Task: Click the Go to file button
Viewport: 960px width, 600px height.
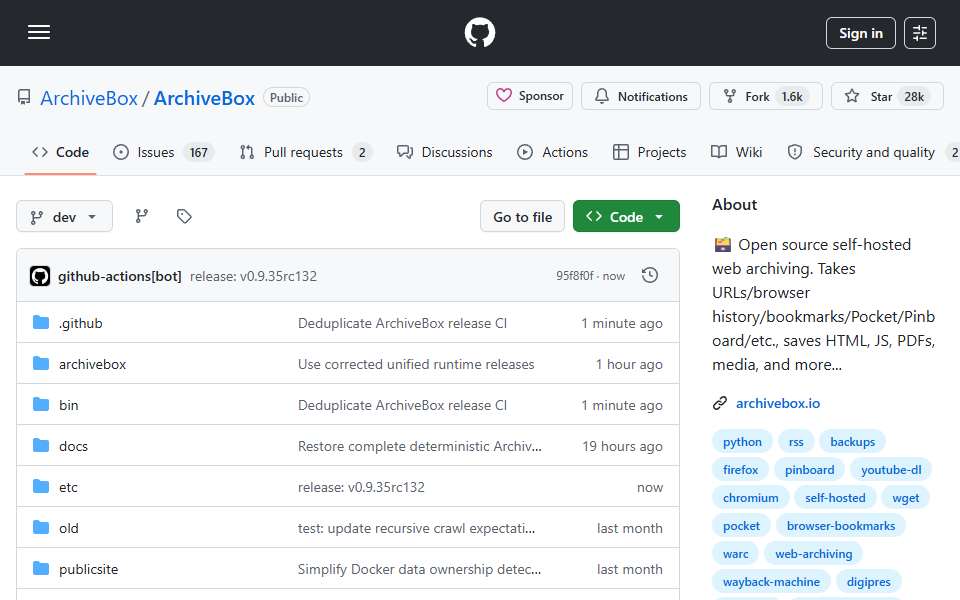Action: pyautogui.click(x=522, y=217)
